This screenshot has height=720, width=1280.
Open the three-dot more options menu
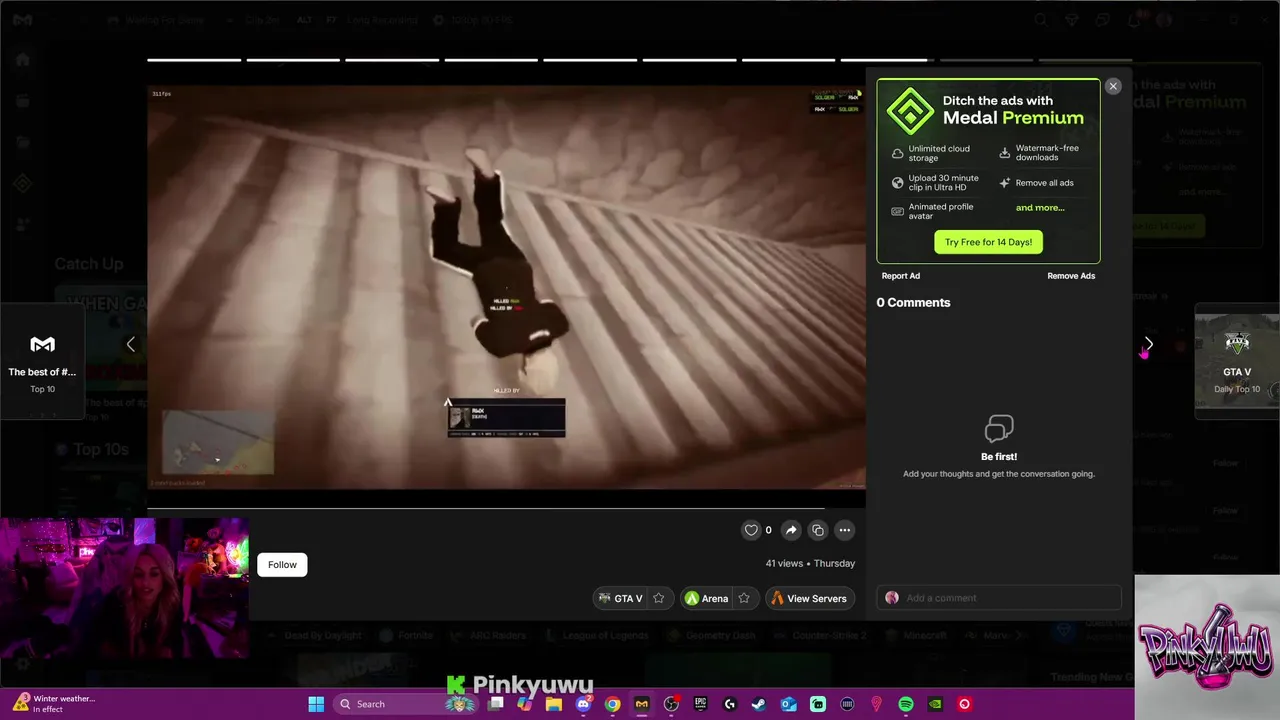(x=845, y=530)
